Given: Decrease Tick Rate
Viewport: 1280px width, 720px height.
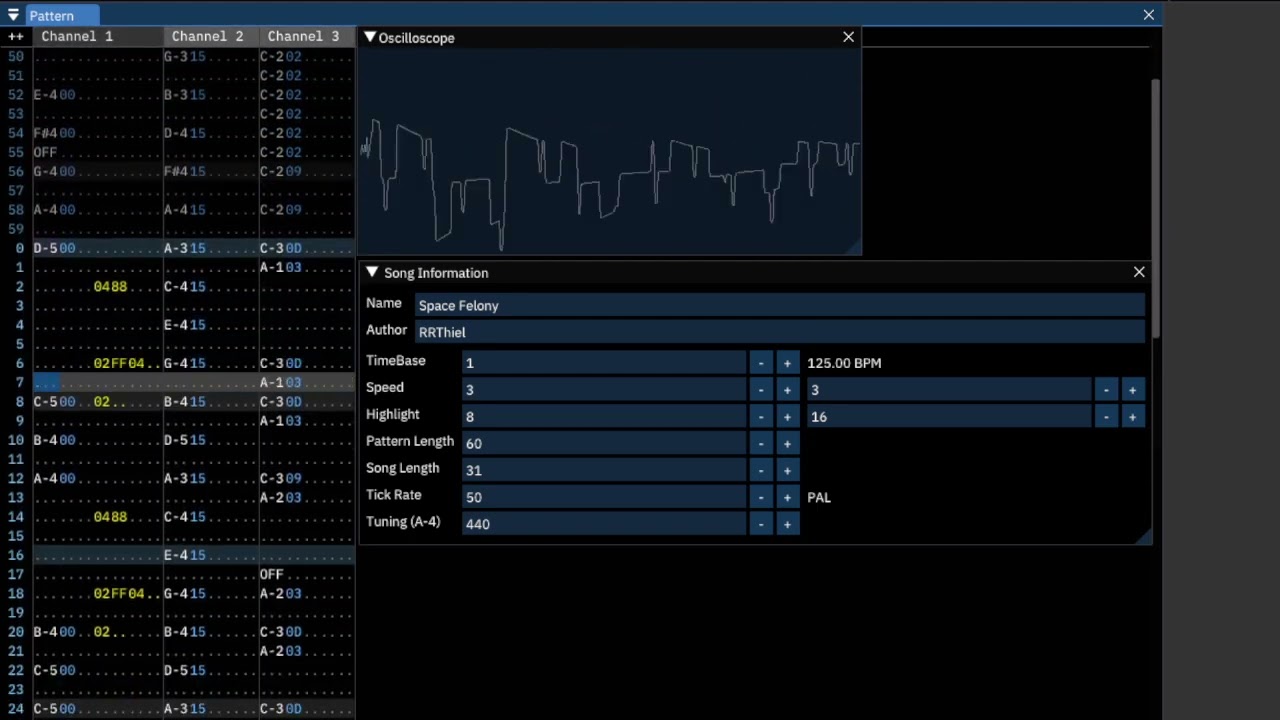Looking at the screenshot, I should pyautogui.click(x=761, y=497).
